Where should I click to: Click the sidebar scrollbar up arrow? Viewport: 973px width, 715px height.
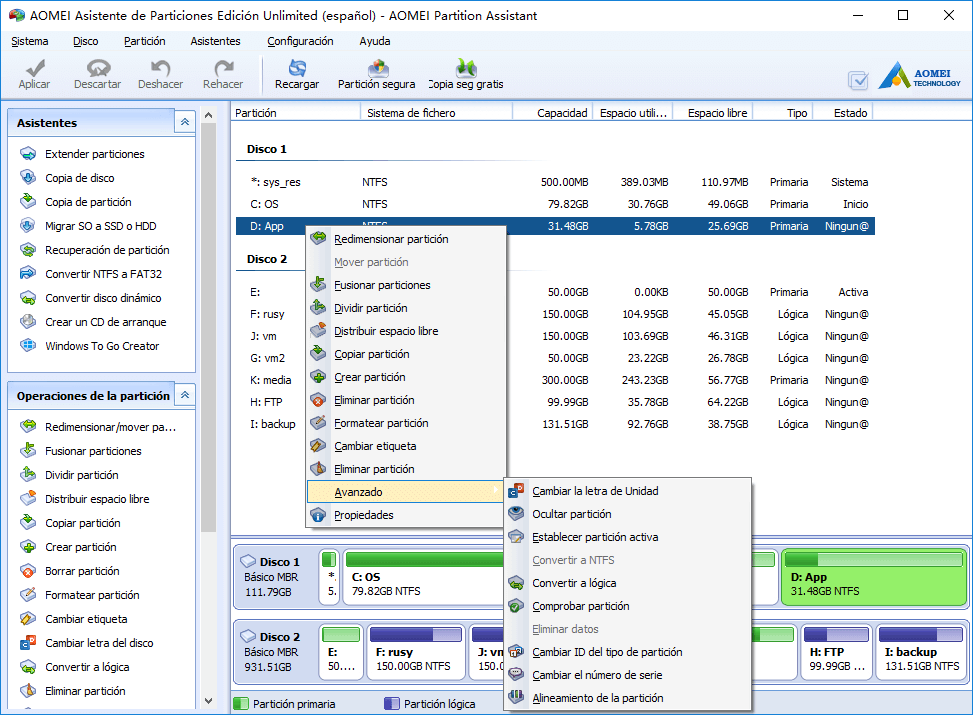208,115
